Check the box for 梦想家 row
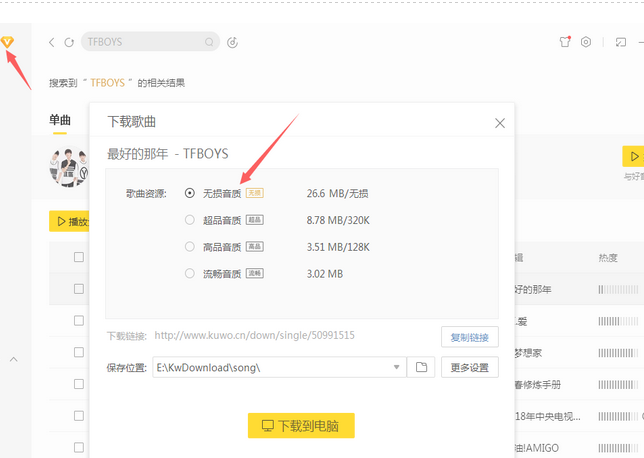The image size is (644, 458). tap(79, 352)
